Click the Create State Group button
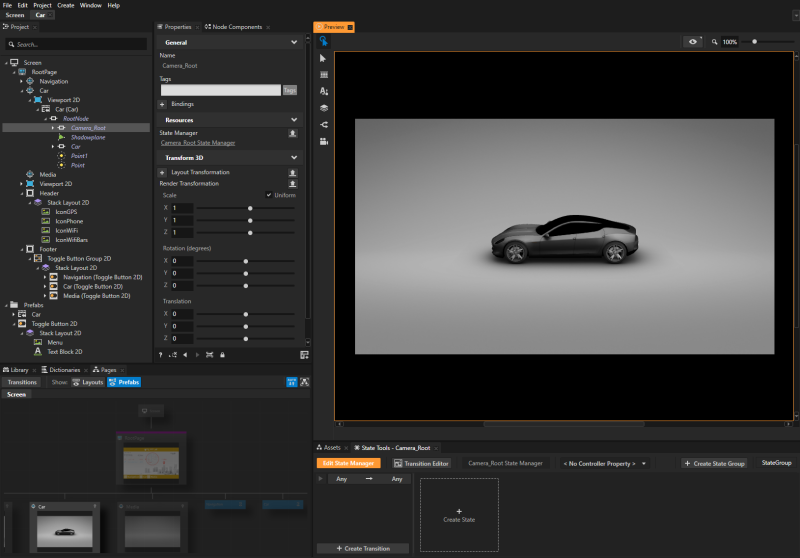 click(x=714, y=464)
